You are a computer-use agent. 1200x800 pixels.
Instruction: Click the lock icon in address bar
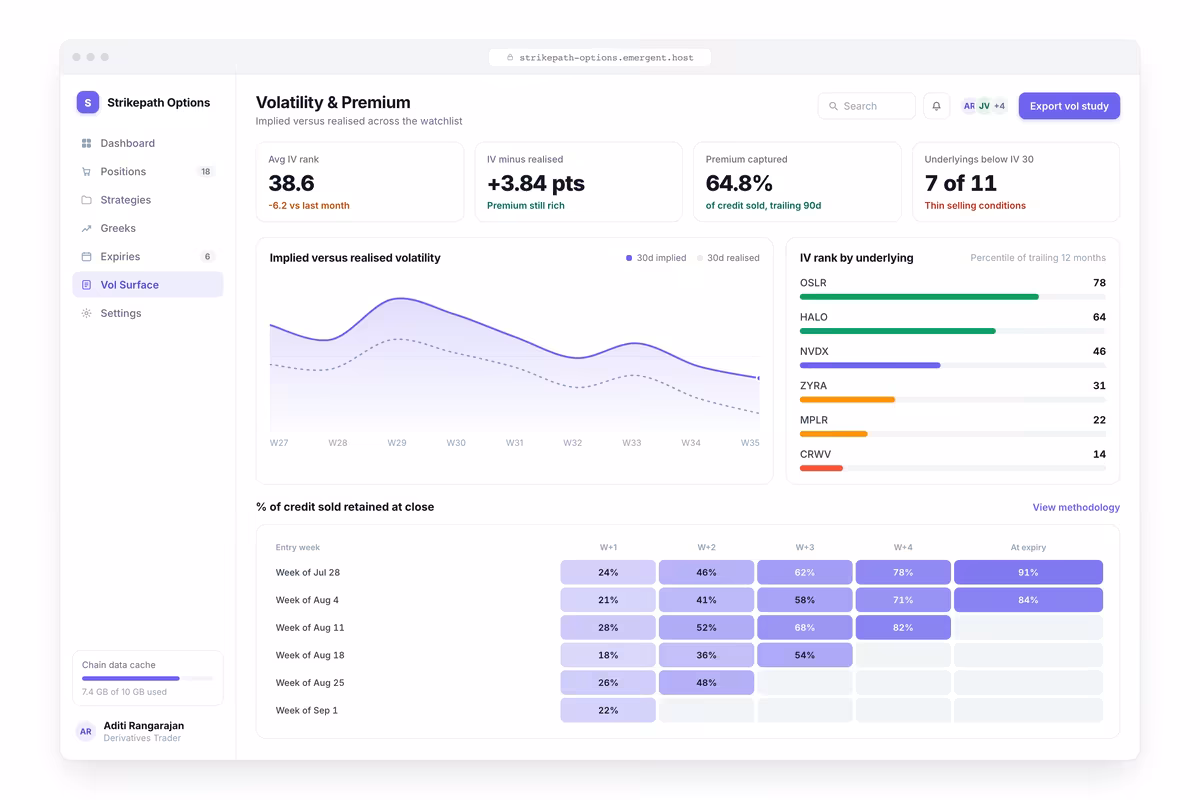point(511,58)
